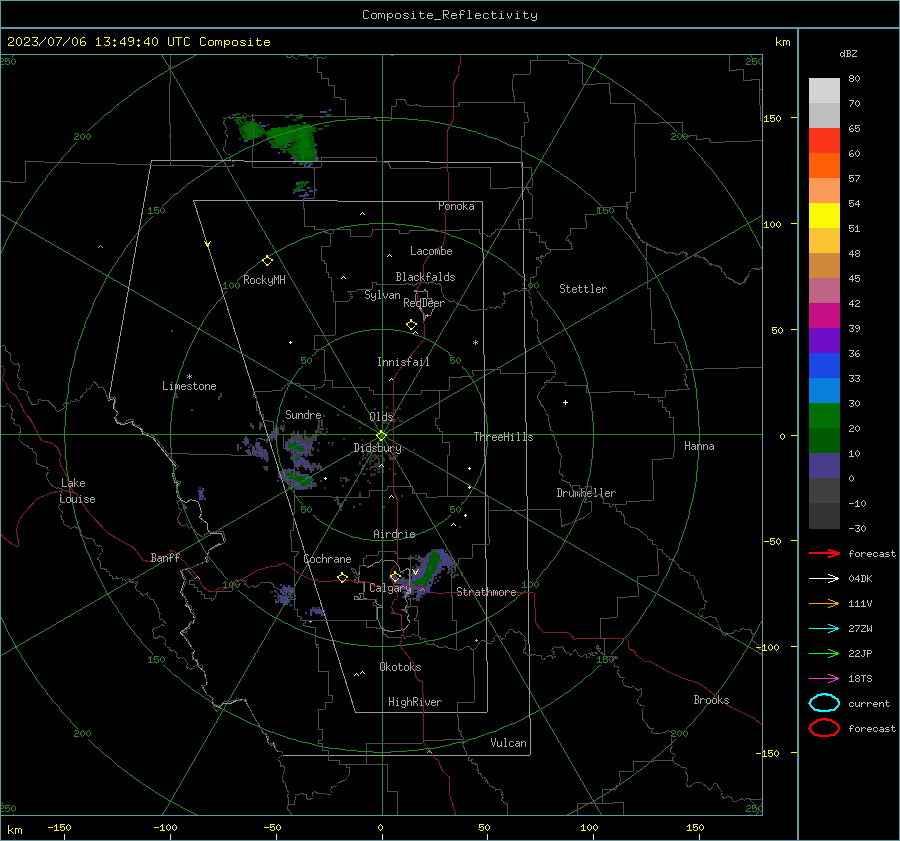Screen dimensions: 900x841
Task: Click the white plus marker west of Hanna
Action: click(565, 402)
